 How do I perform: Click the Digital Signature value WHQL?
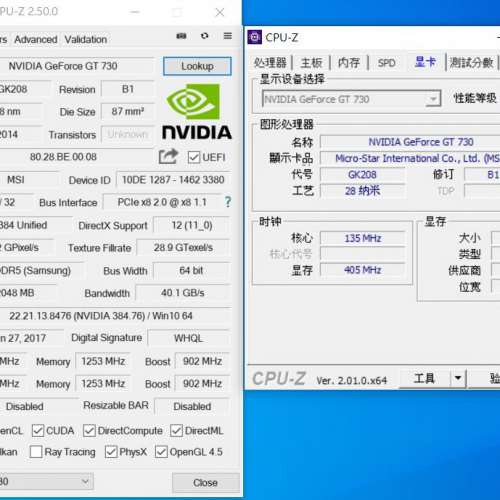(x=189, y=338)
